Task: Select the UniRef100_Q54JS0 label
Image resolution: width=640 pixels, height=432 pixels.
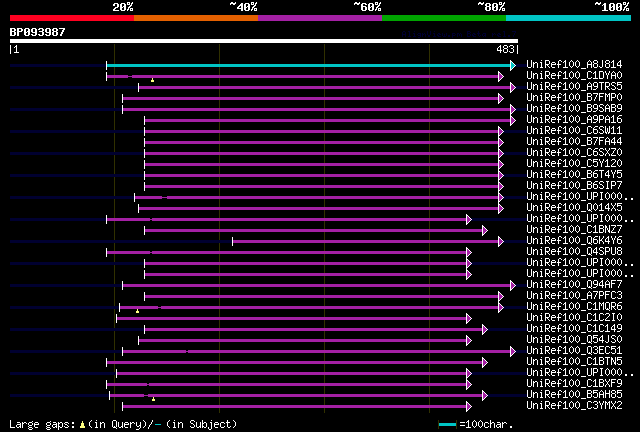Action: pos(574,339)
